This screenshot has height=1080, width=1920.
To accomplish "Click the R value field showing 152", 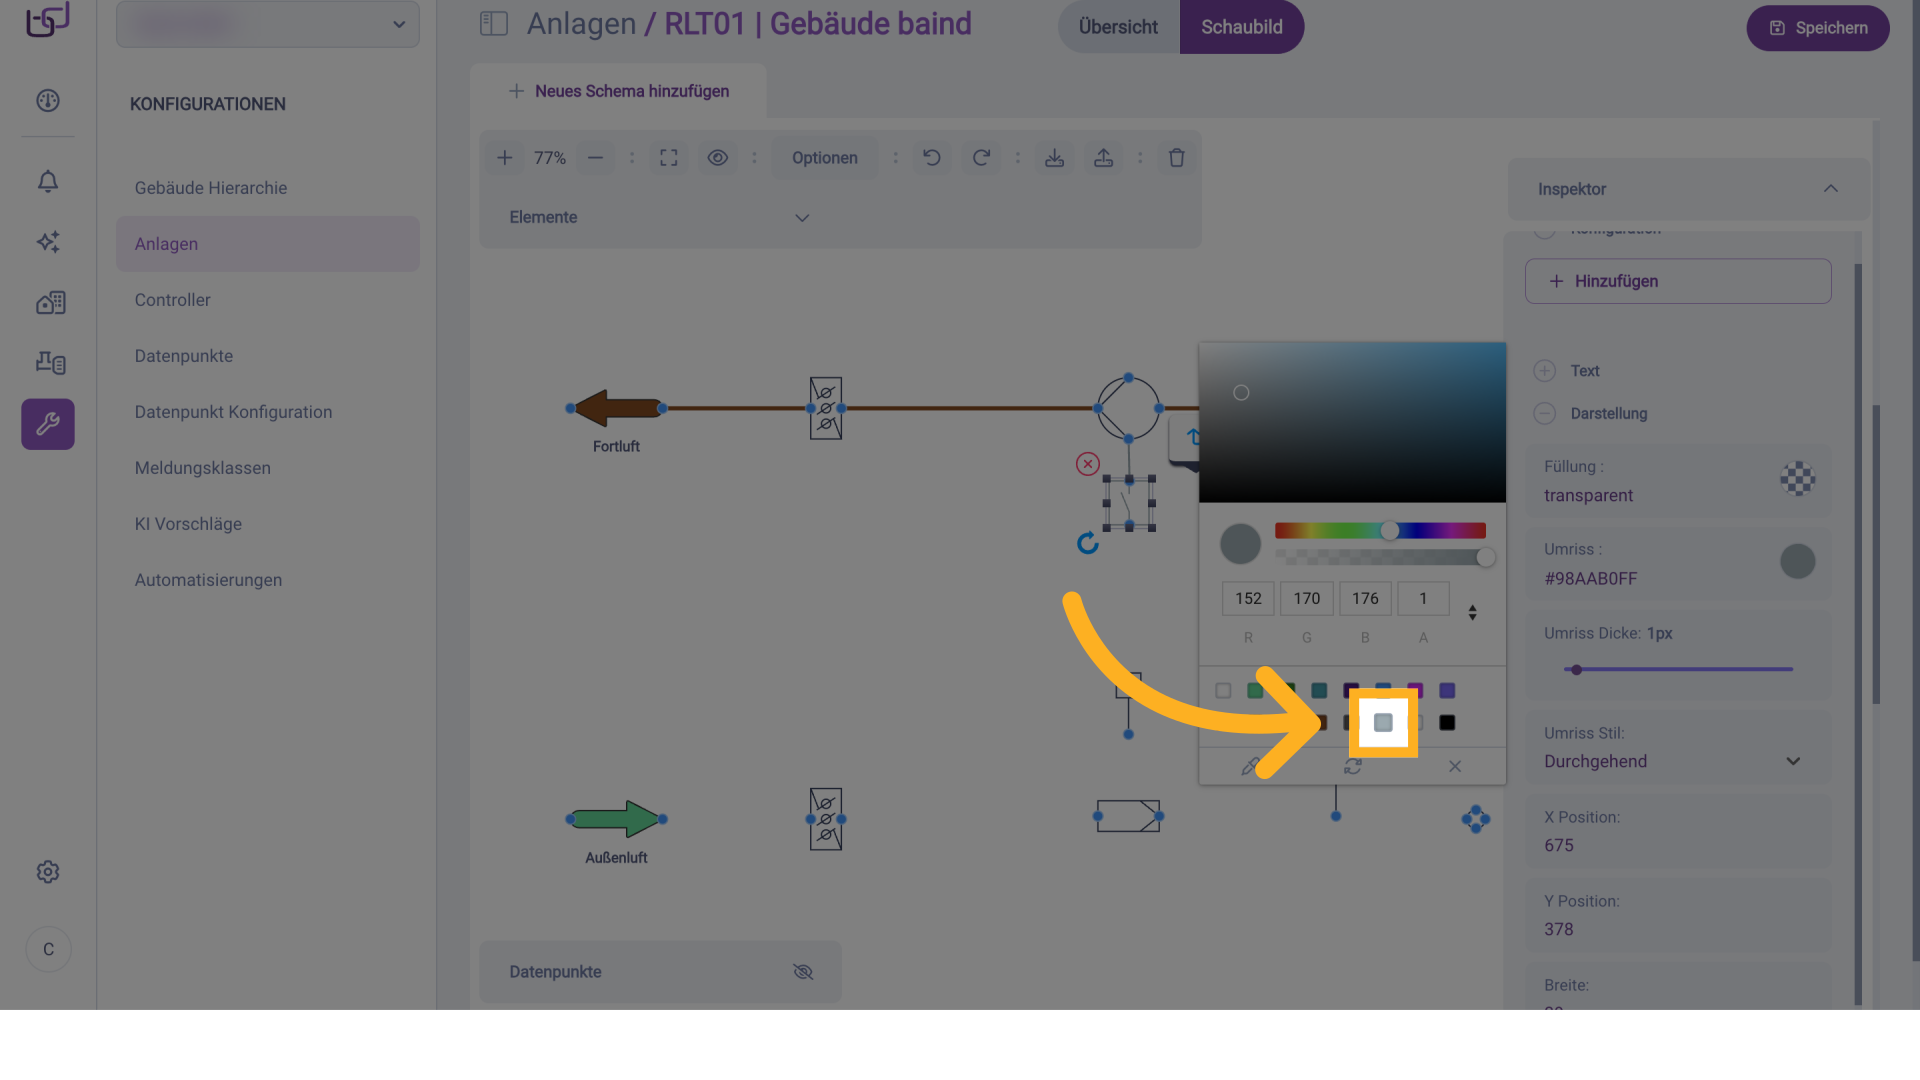I will click(1247, 598).
